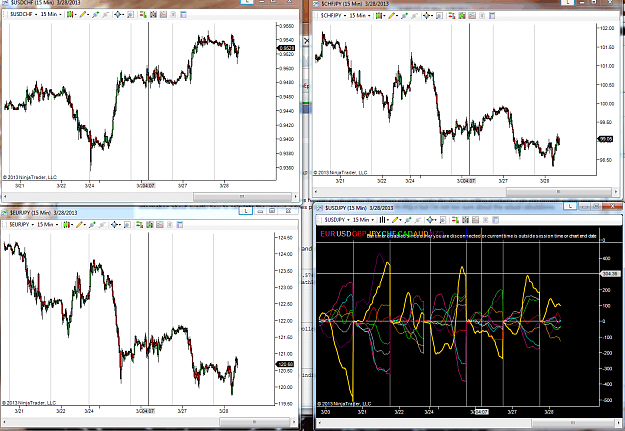Open candlestick chart style icon in CHFJPY window
Image resolution: width=625 pixels, height=431 pixels.
(x=379, y=16)
